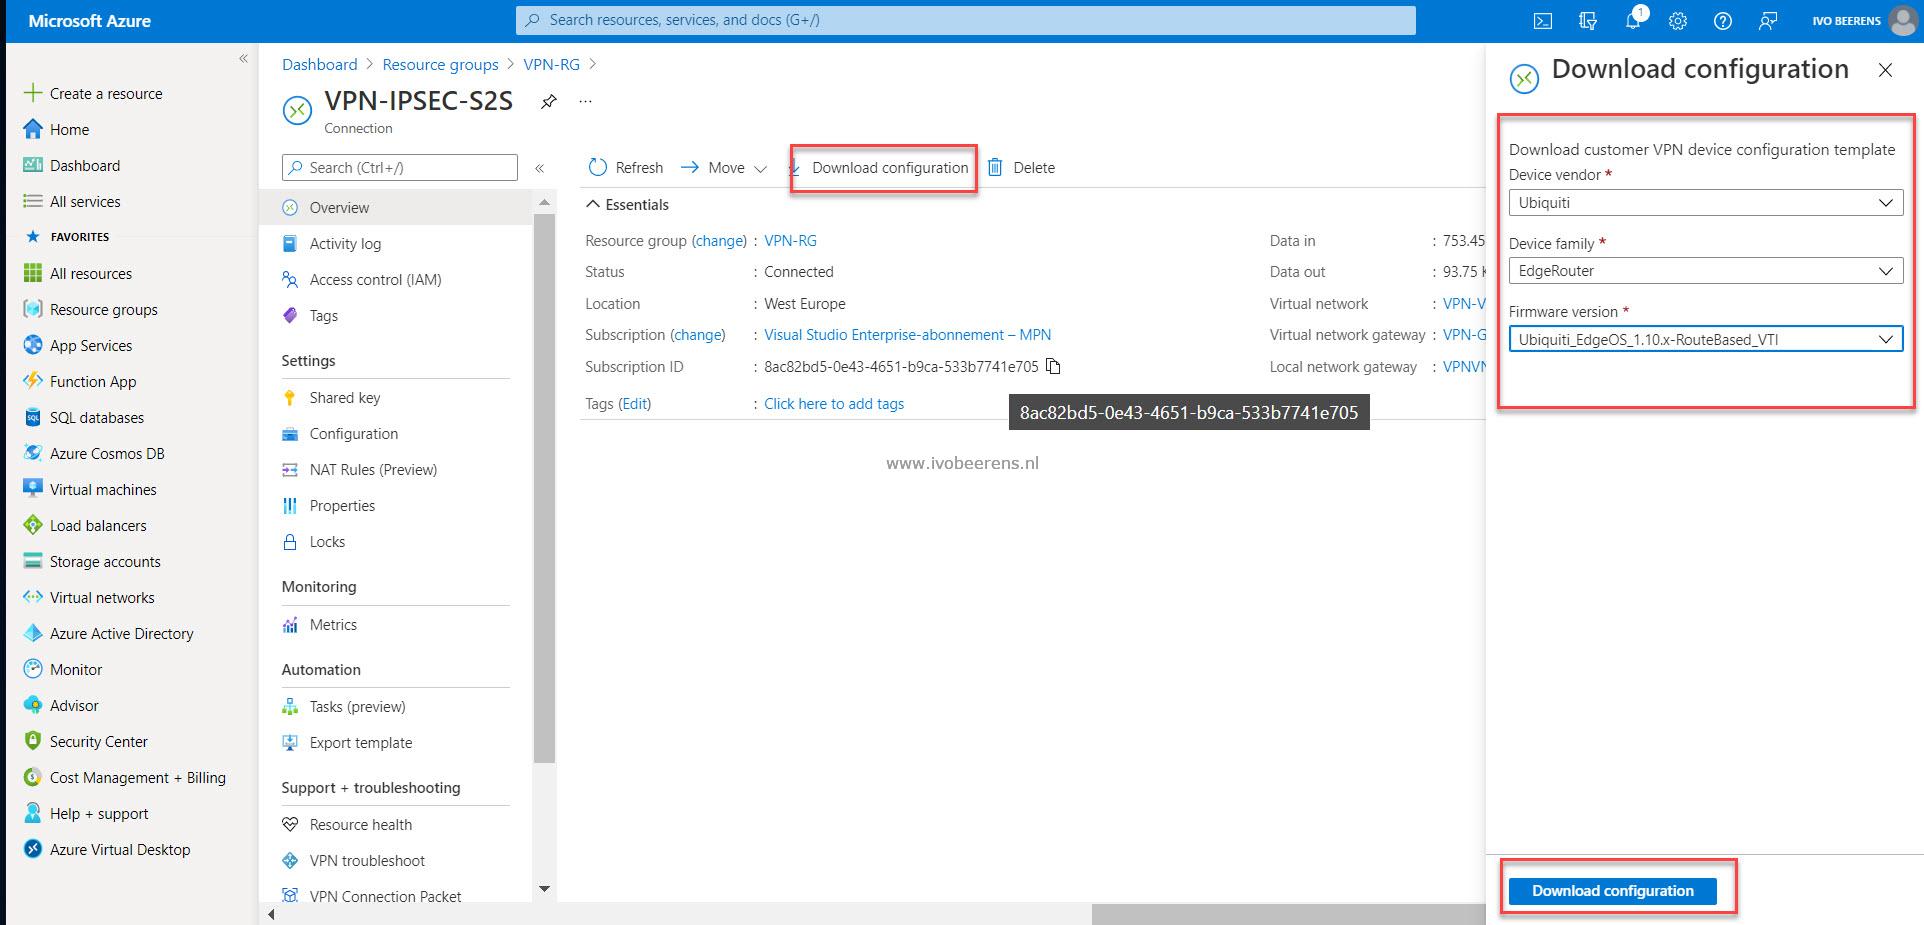Close the Download configuration panel
This screenshot has height=925, width=1924.
(x=1885, y=70)
